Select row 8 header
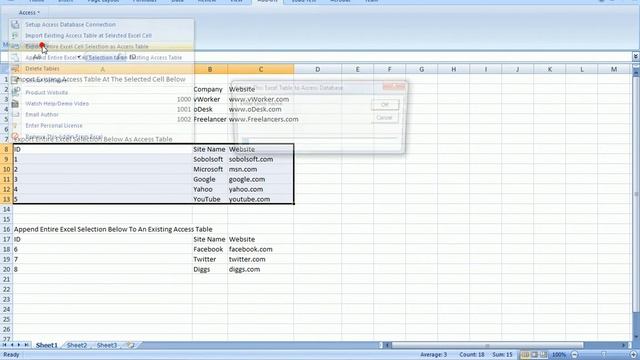 [x=6, y=149]
